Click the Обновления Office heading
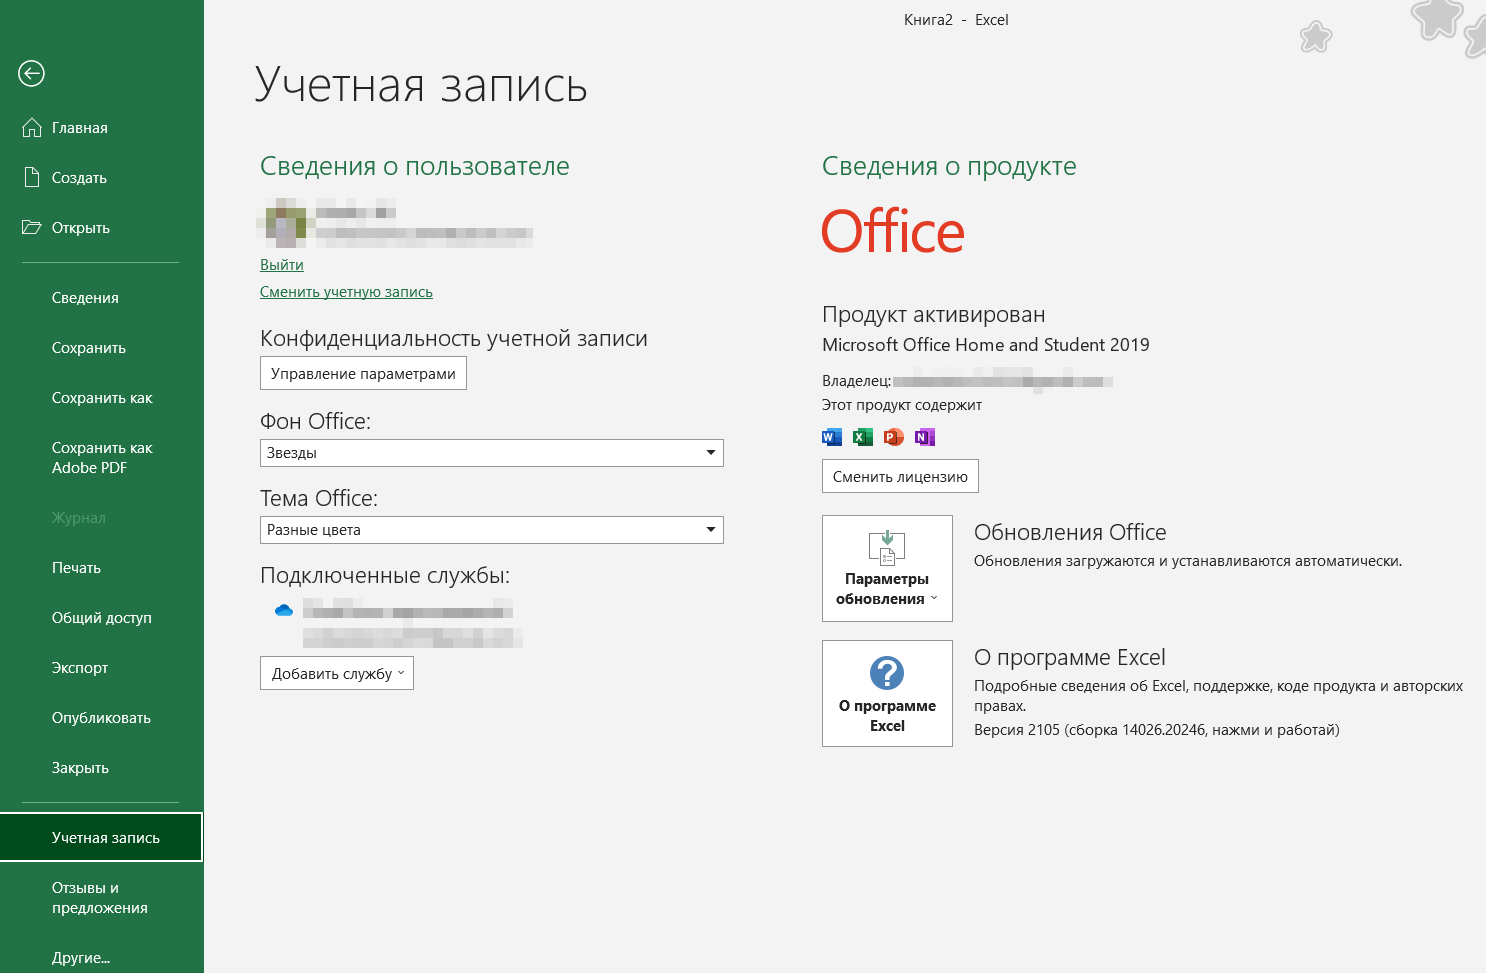 (1070, 532)
